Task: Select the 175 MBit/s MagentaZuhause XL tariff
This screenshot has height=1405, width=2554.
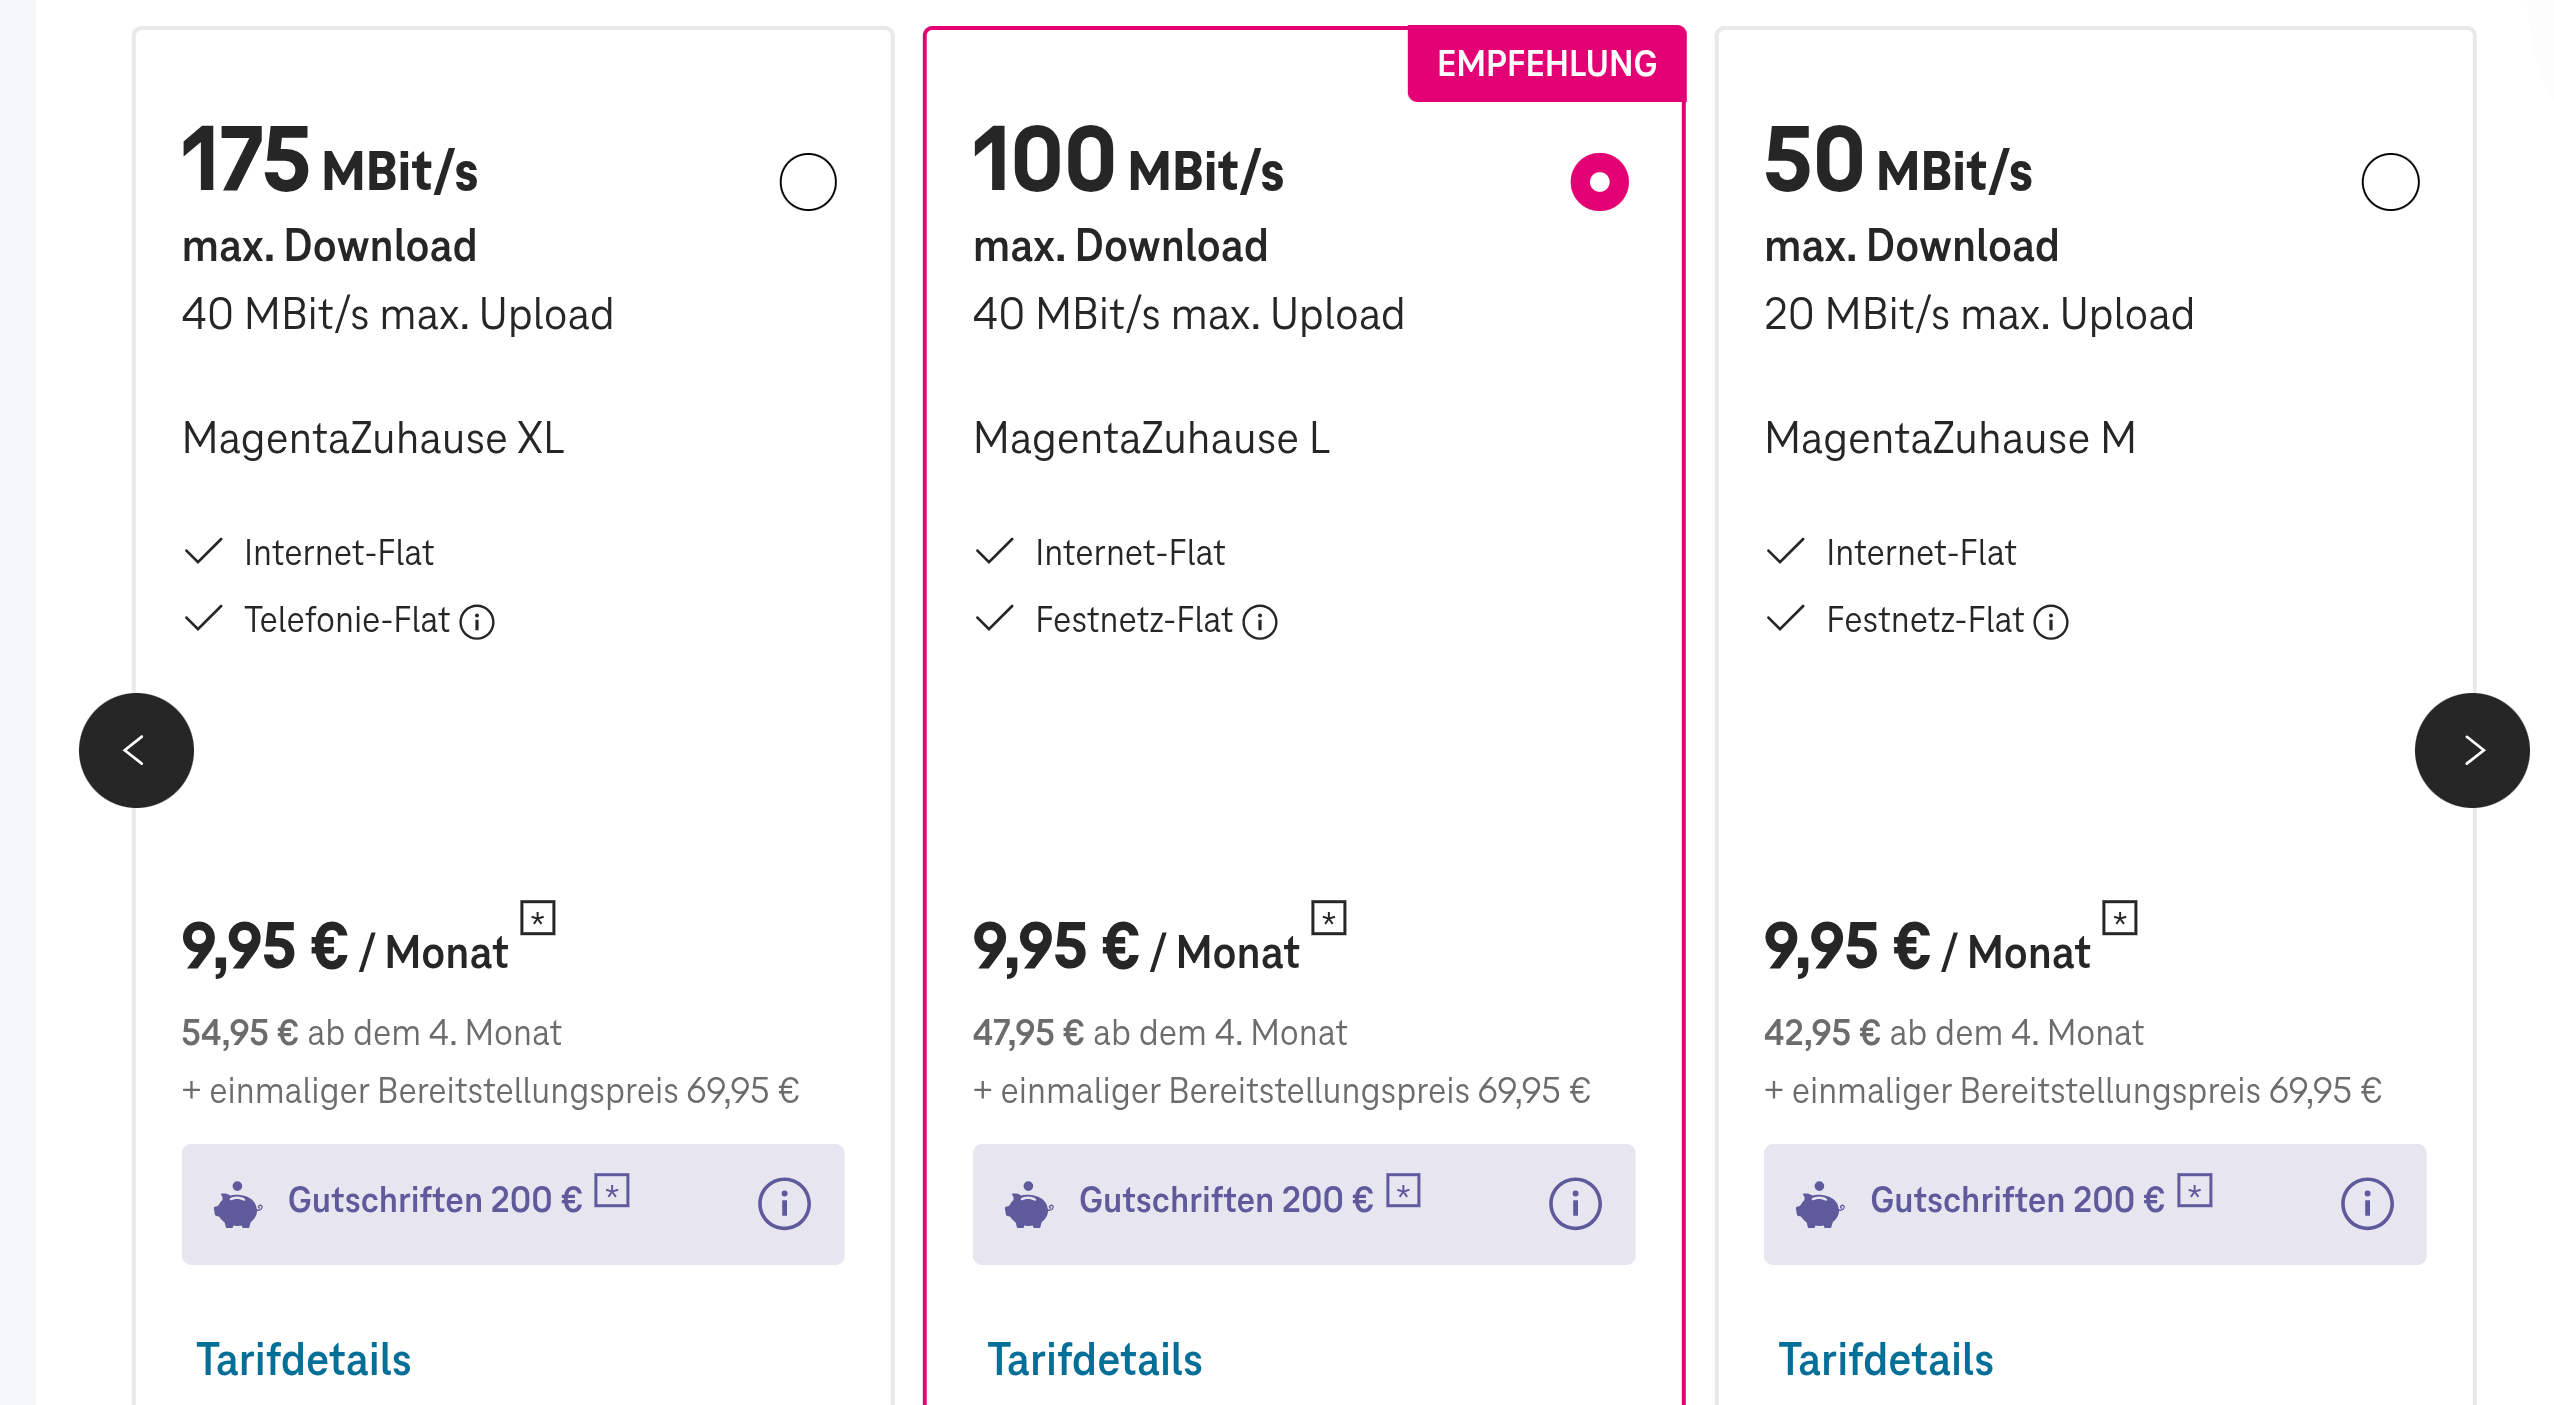Action: (x=809, y=181)
